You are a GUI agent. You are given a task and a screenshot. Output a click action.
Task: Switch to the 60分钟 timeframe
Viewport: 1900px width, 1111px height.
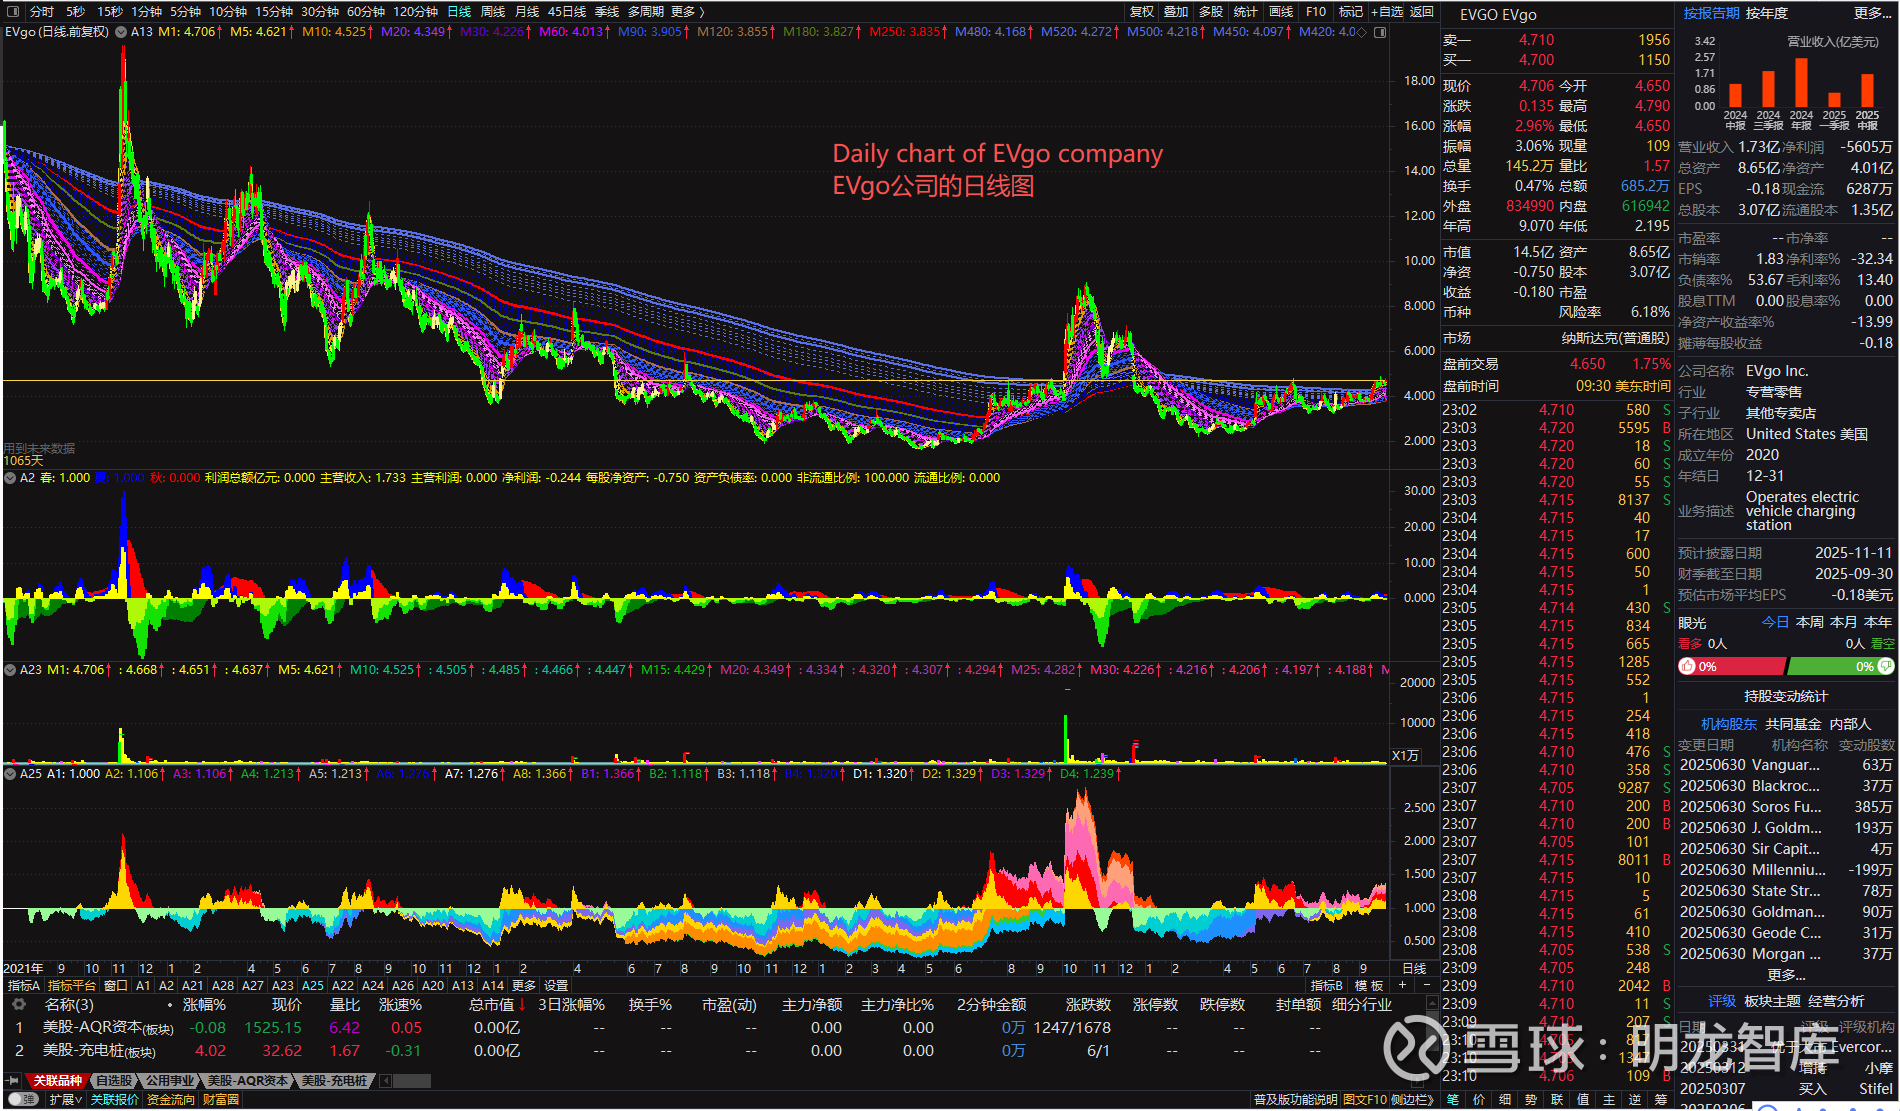pos(366,12)
